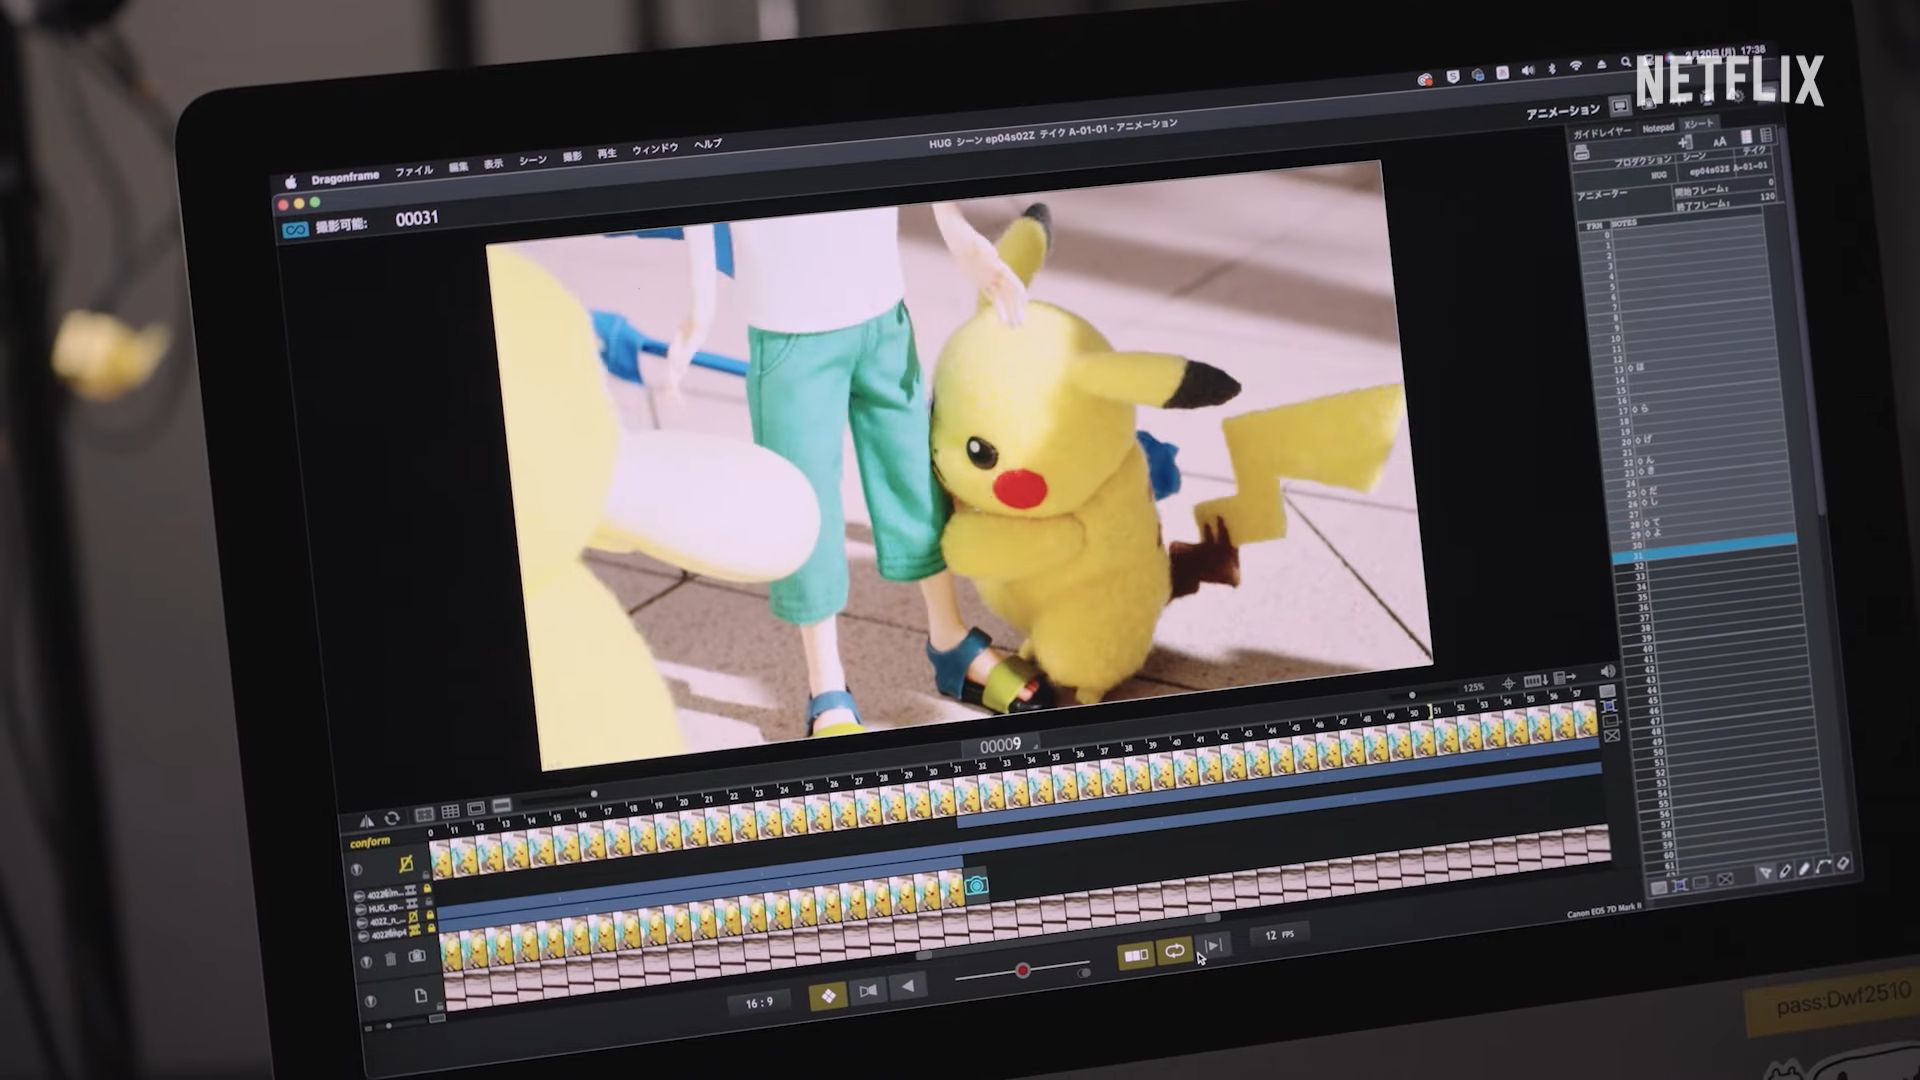Click the 00031 ready-to-capture counter
This screenshot has width=1920, height=1080.
[x=416, y=219]
